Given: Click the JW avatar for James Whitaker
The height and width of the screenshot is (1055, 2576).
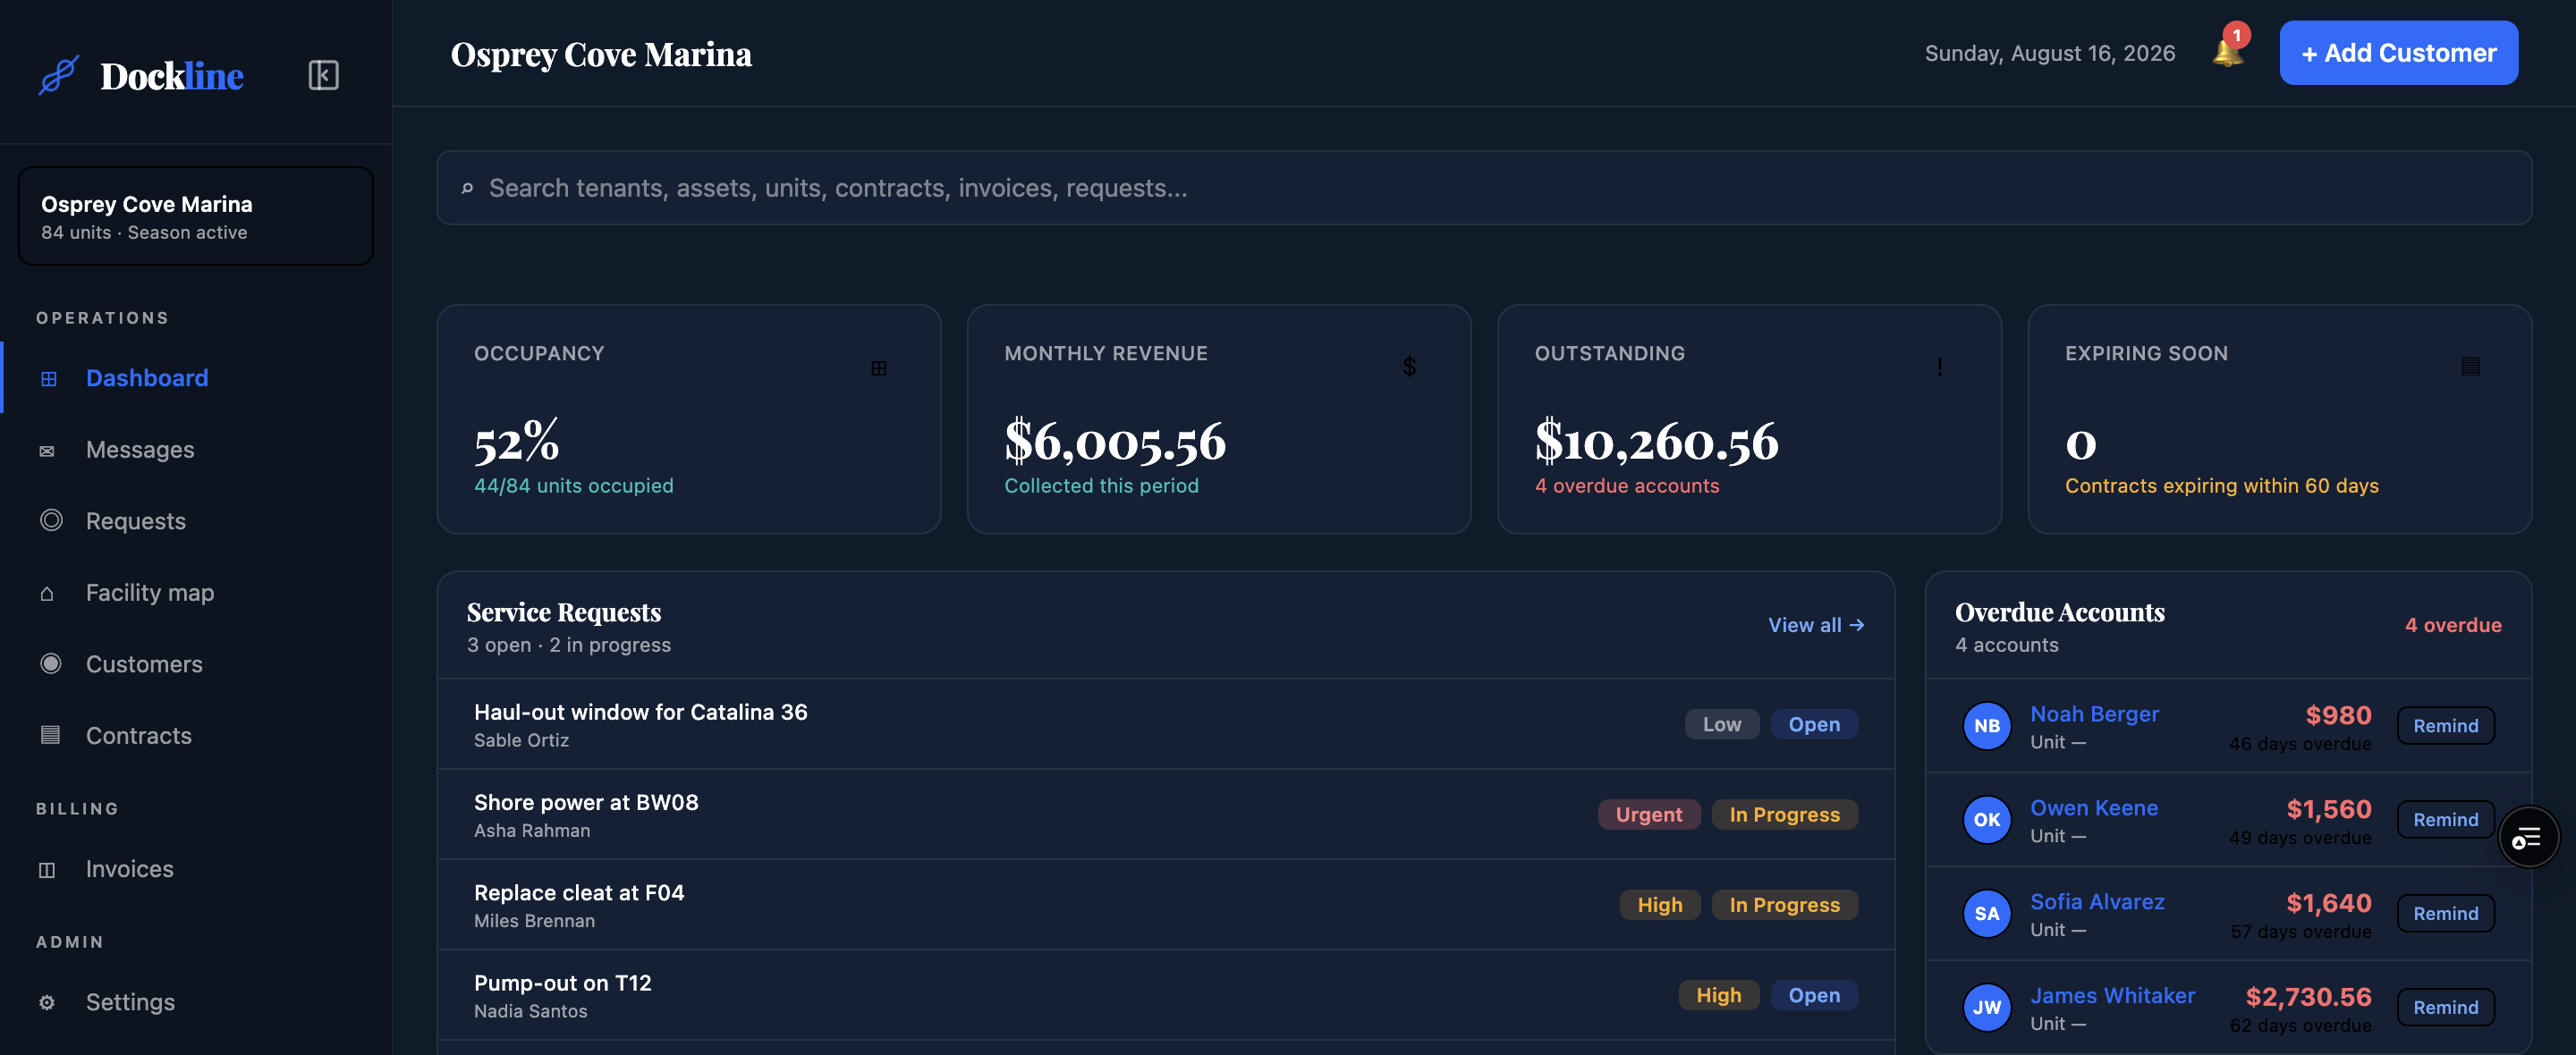Looking at the screenshot, I should (1986, 1008).
